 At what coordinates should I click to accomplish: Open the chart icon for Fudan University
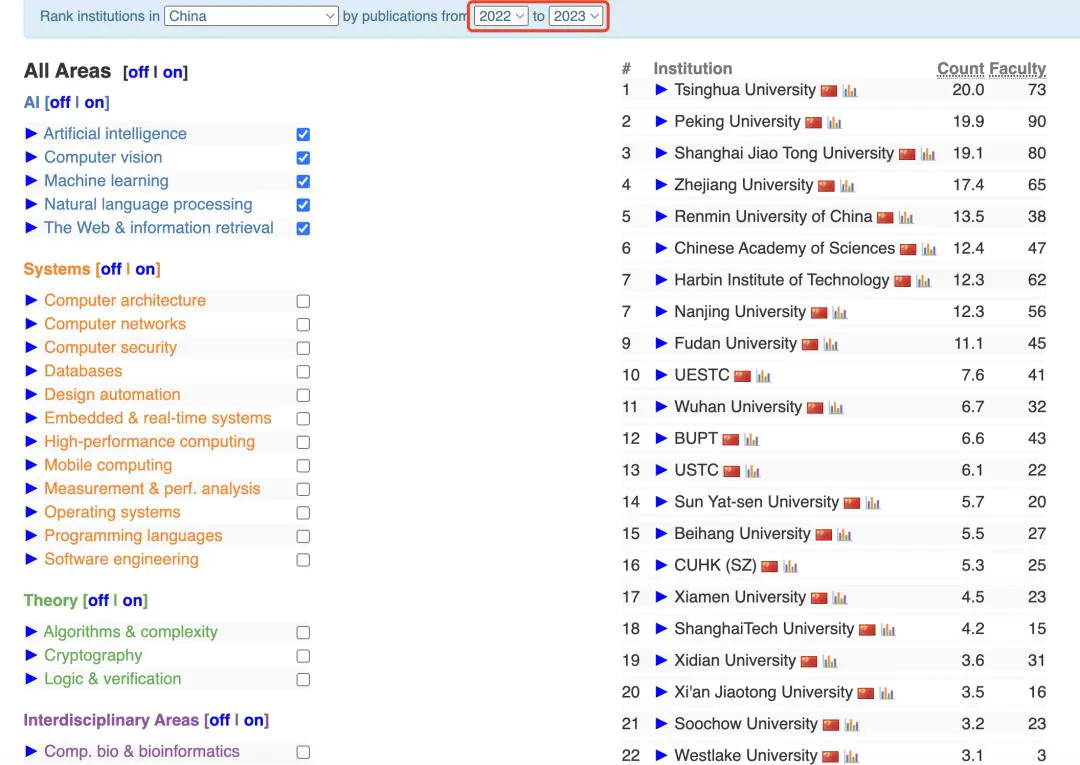pyautogui.click(x=831, y=344)
